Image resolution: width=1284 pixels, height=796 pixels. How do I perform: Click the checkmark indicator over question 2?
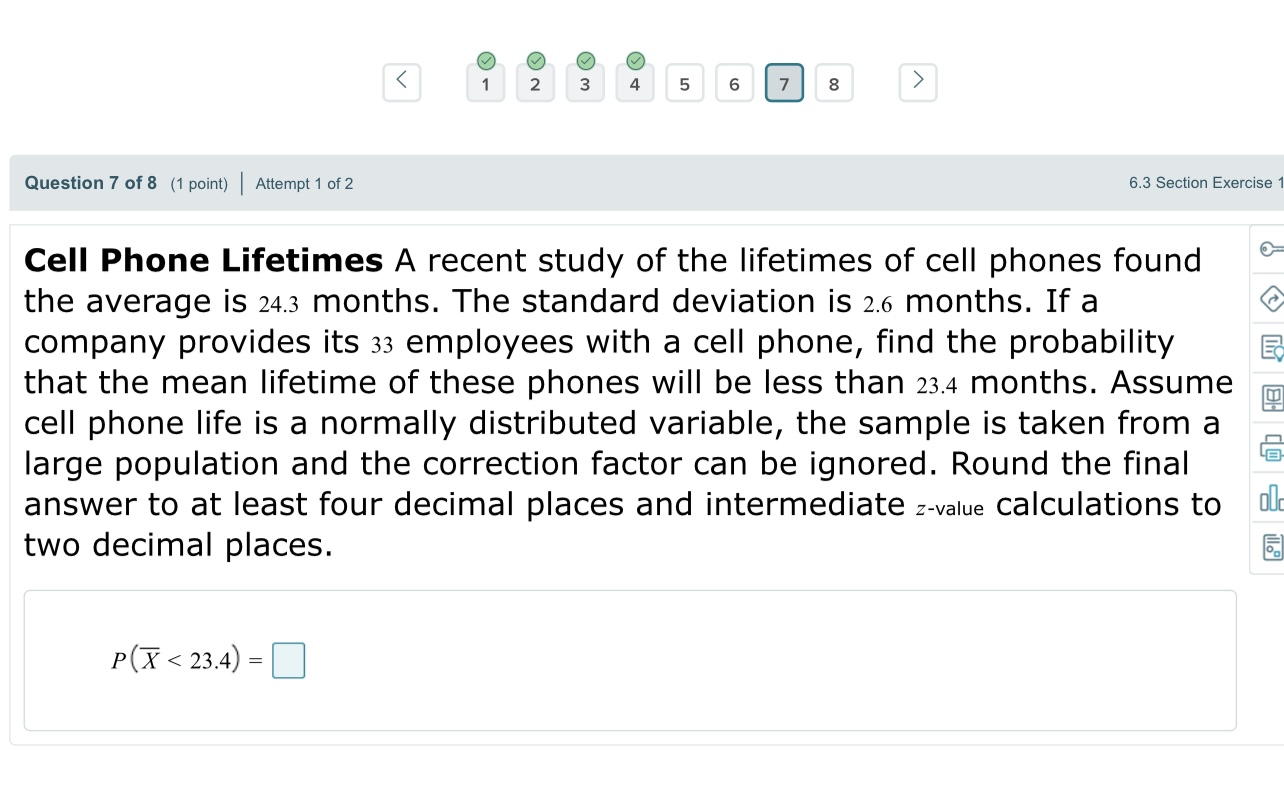(x=535, y=60)
